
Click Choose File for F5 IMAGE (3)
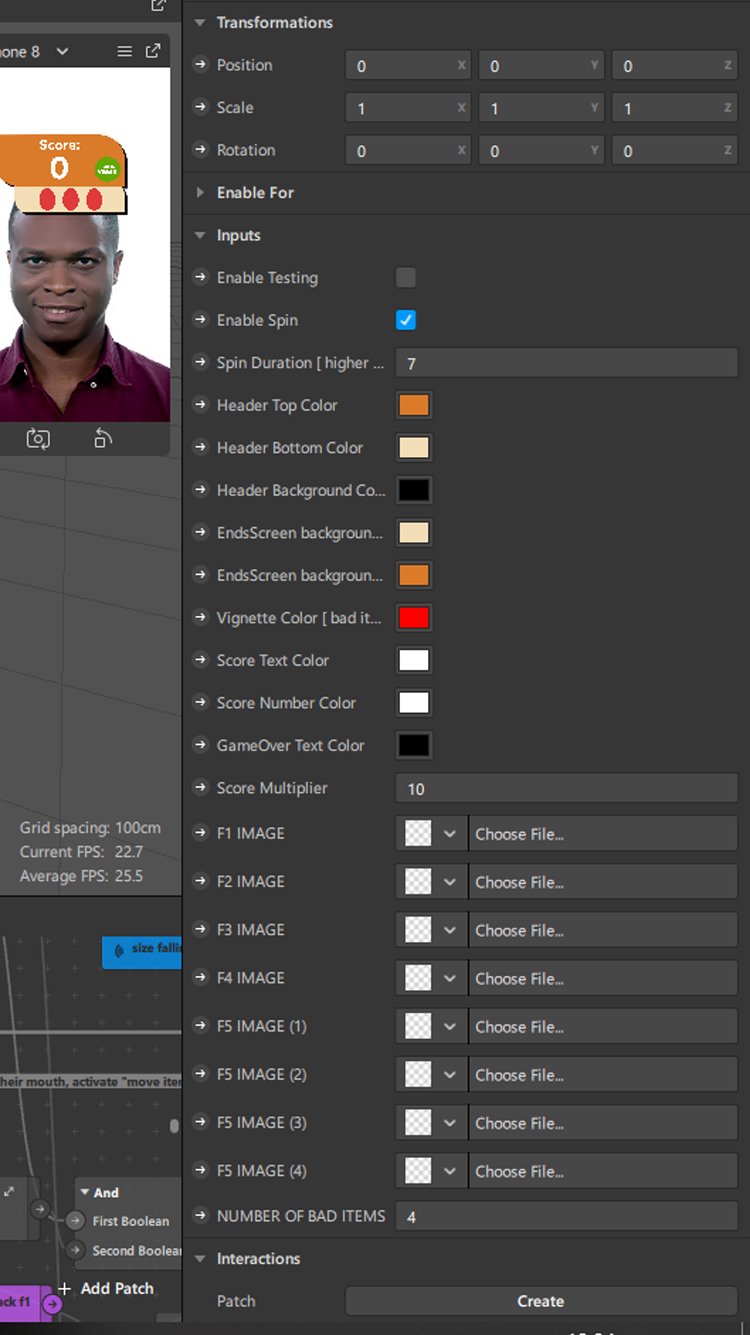point(603,1123)
